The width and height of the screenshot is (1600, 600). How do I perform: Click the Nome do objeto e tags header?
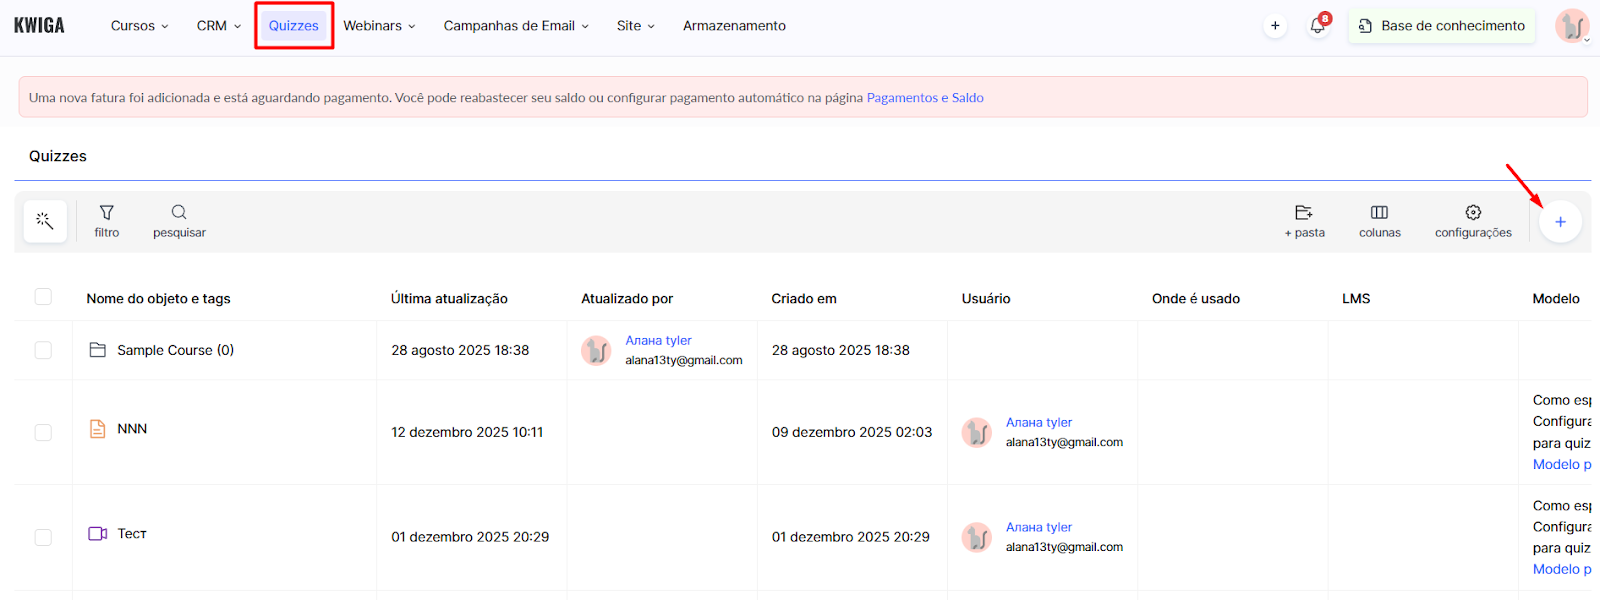click(158, 299)
